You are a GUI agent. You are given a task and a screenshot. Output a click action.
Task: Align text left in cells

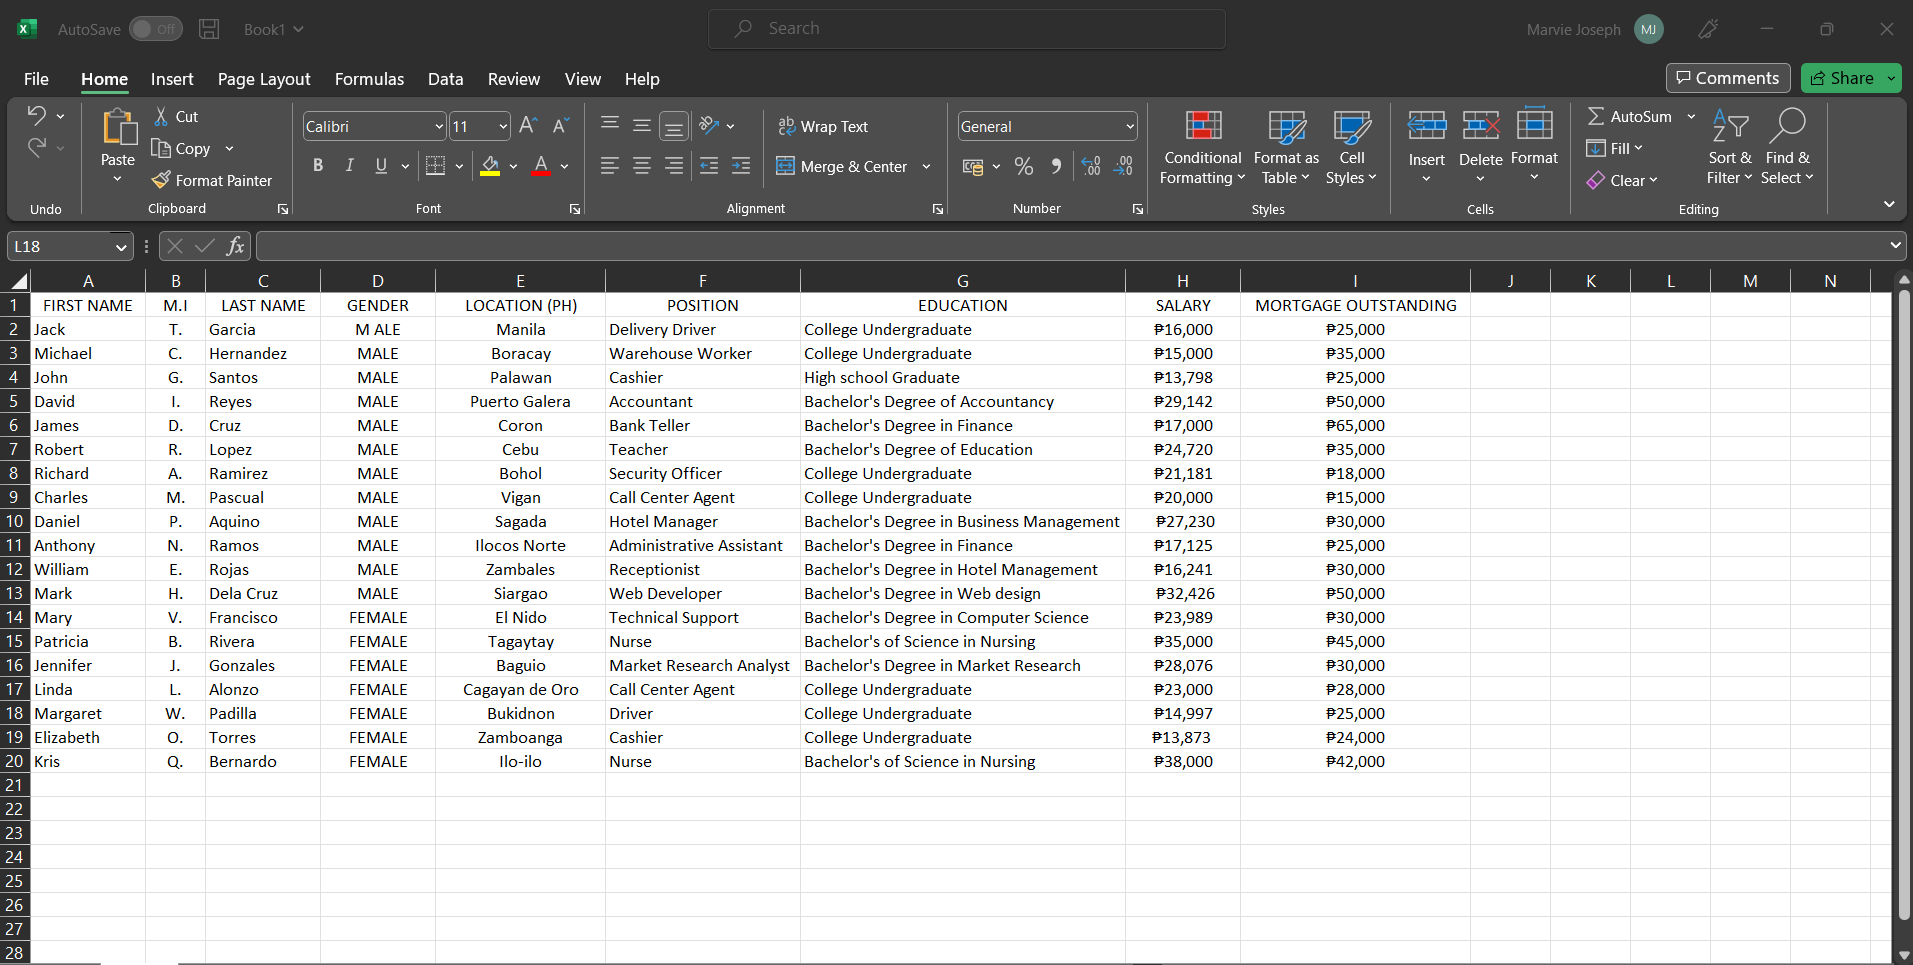pos(610,166)
